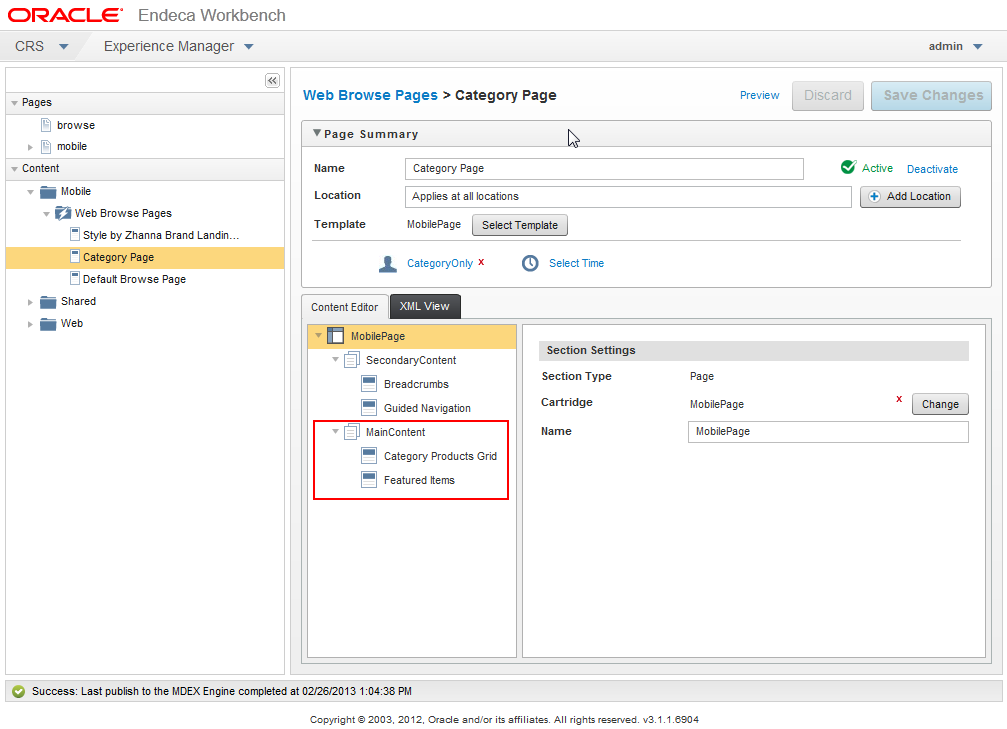Click the Category Products Grid cartridge icon
This screenshot has width=1007, height=729.
coord(369,455)
